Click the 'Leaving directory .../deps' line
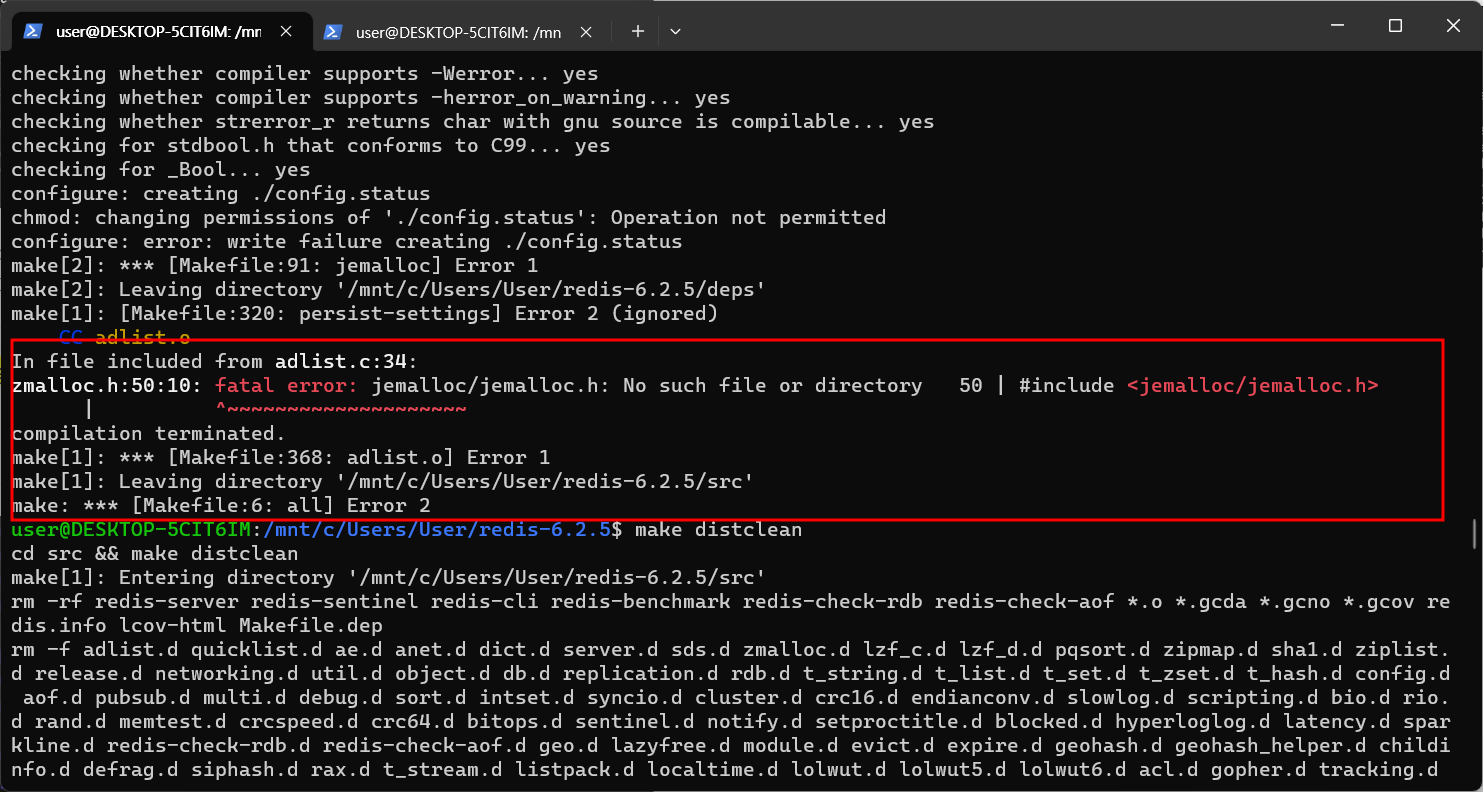The image size is (1483, 792). (389, 289)
